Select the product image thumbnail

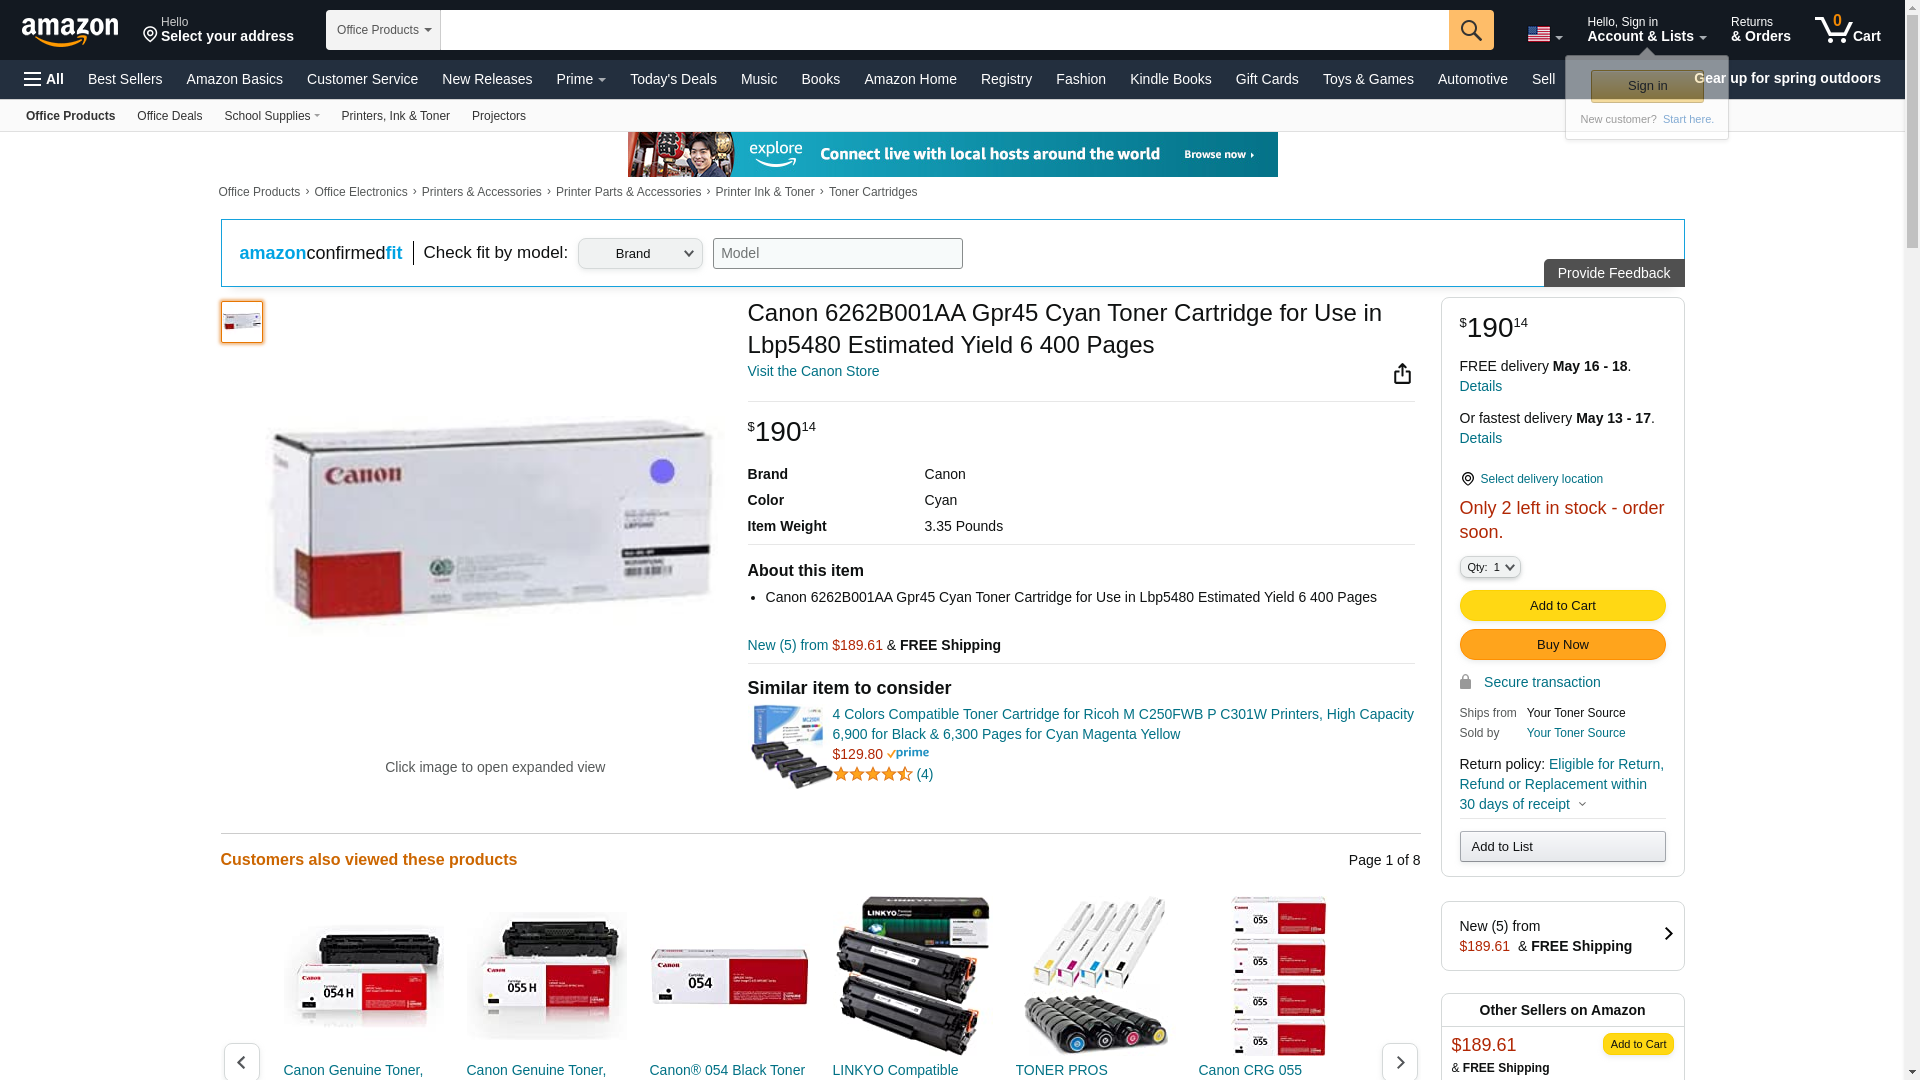tap(242, 322)
